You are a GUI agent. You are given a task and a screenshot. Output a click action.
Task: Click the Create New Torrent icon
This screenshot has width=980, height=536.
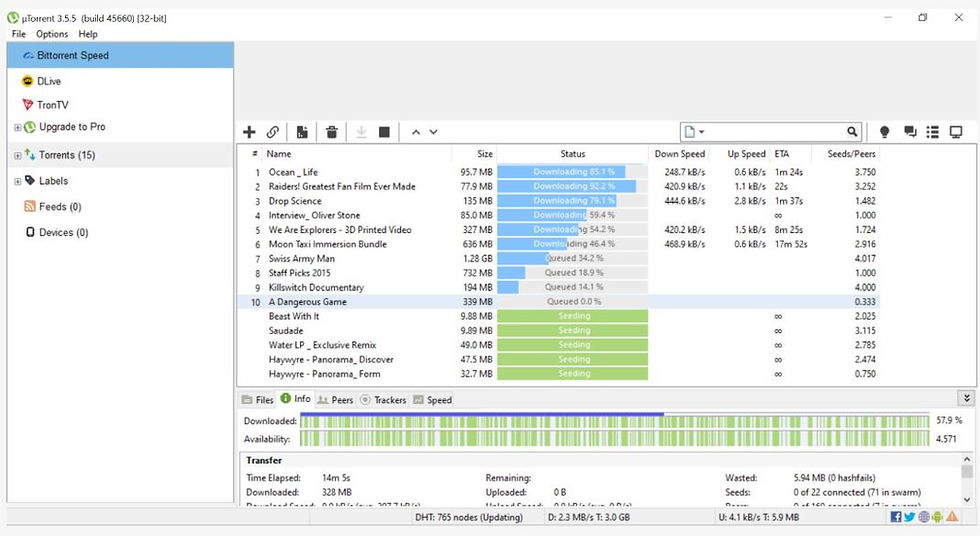pos(302,132)
